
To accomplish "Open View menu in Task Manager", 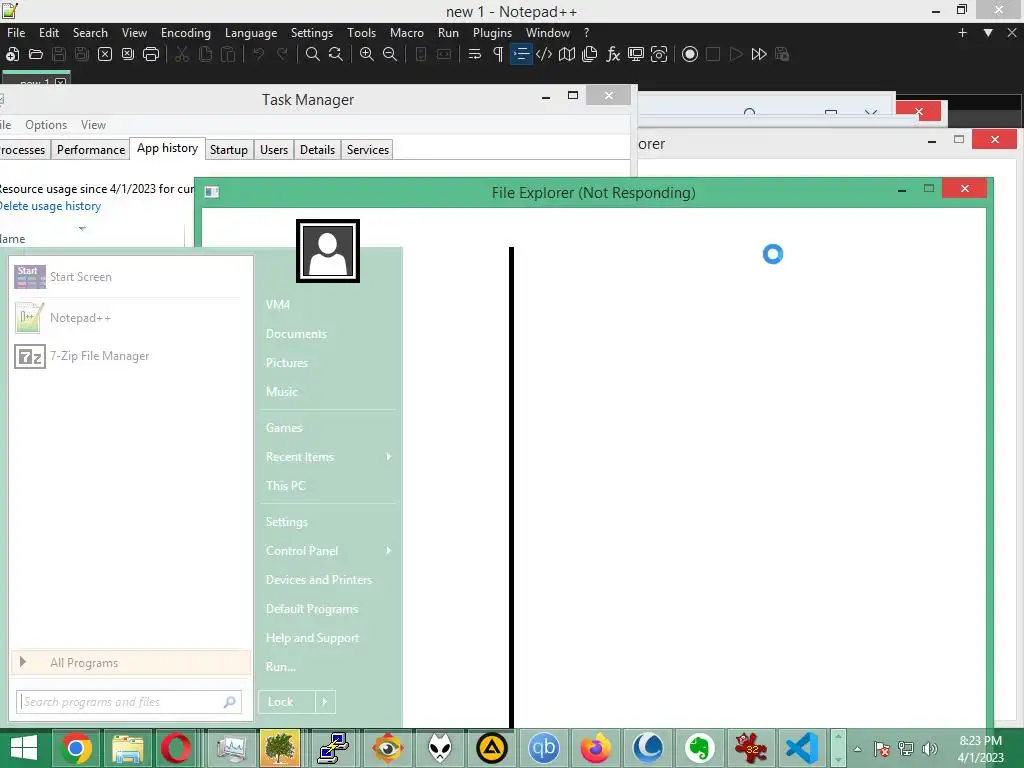I will click(x=93, y=125).
